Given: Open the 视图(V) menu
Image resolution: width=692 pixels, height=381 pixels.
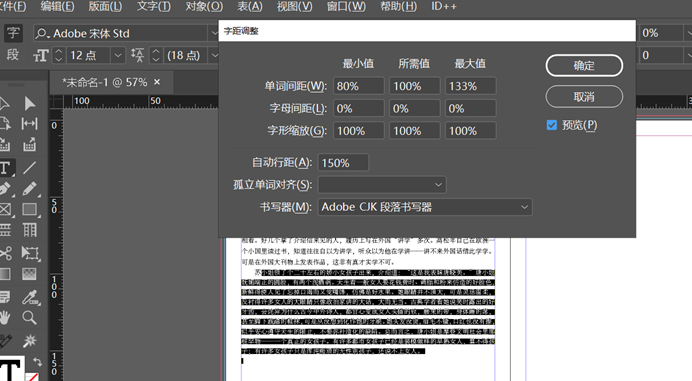Looking at the screenshot, I should coord(294,7).
